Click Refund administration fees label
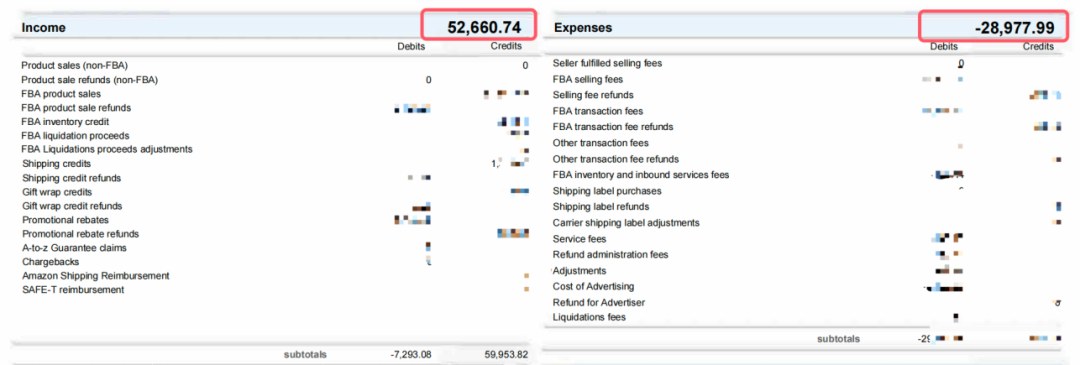Viewport: 1080px width, 365px height. 610,255
